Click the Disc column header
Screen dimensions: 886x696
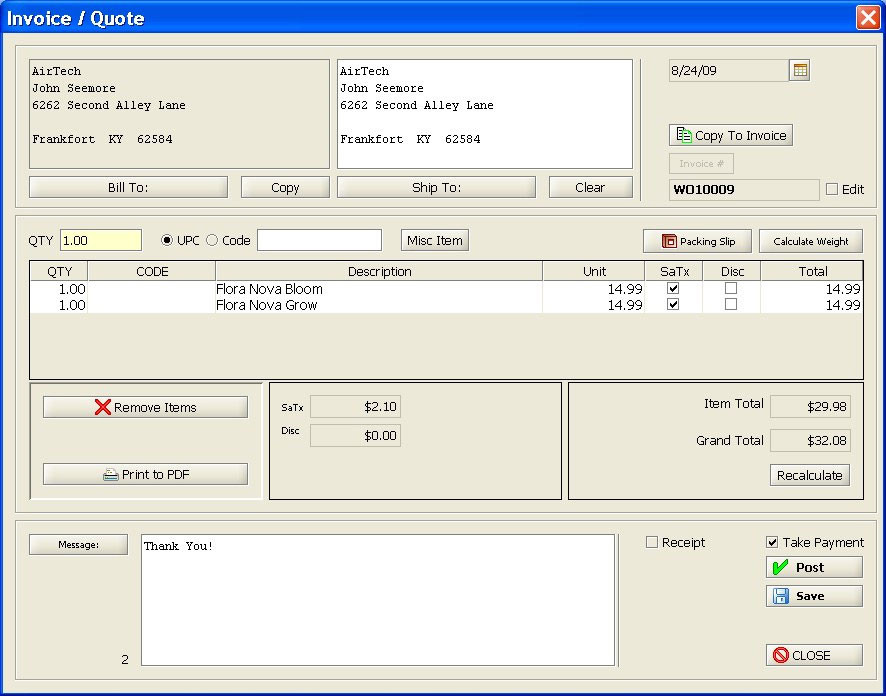click(x=732, y=272)
